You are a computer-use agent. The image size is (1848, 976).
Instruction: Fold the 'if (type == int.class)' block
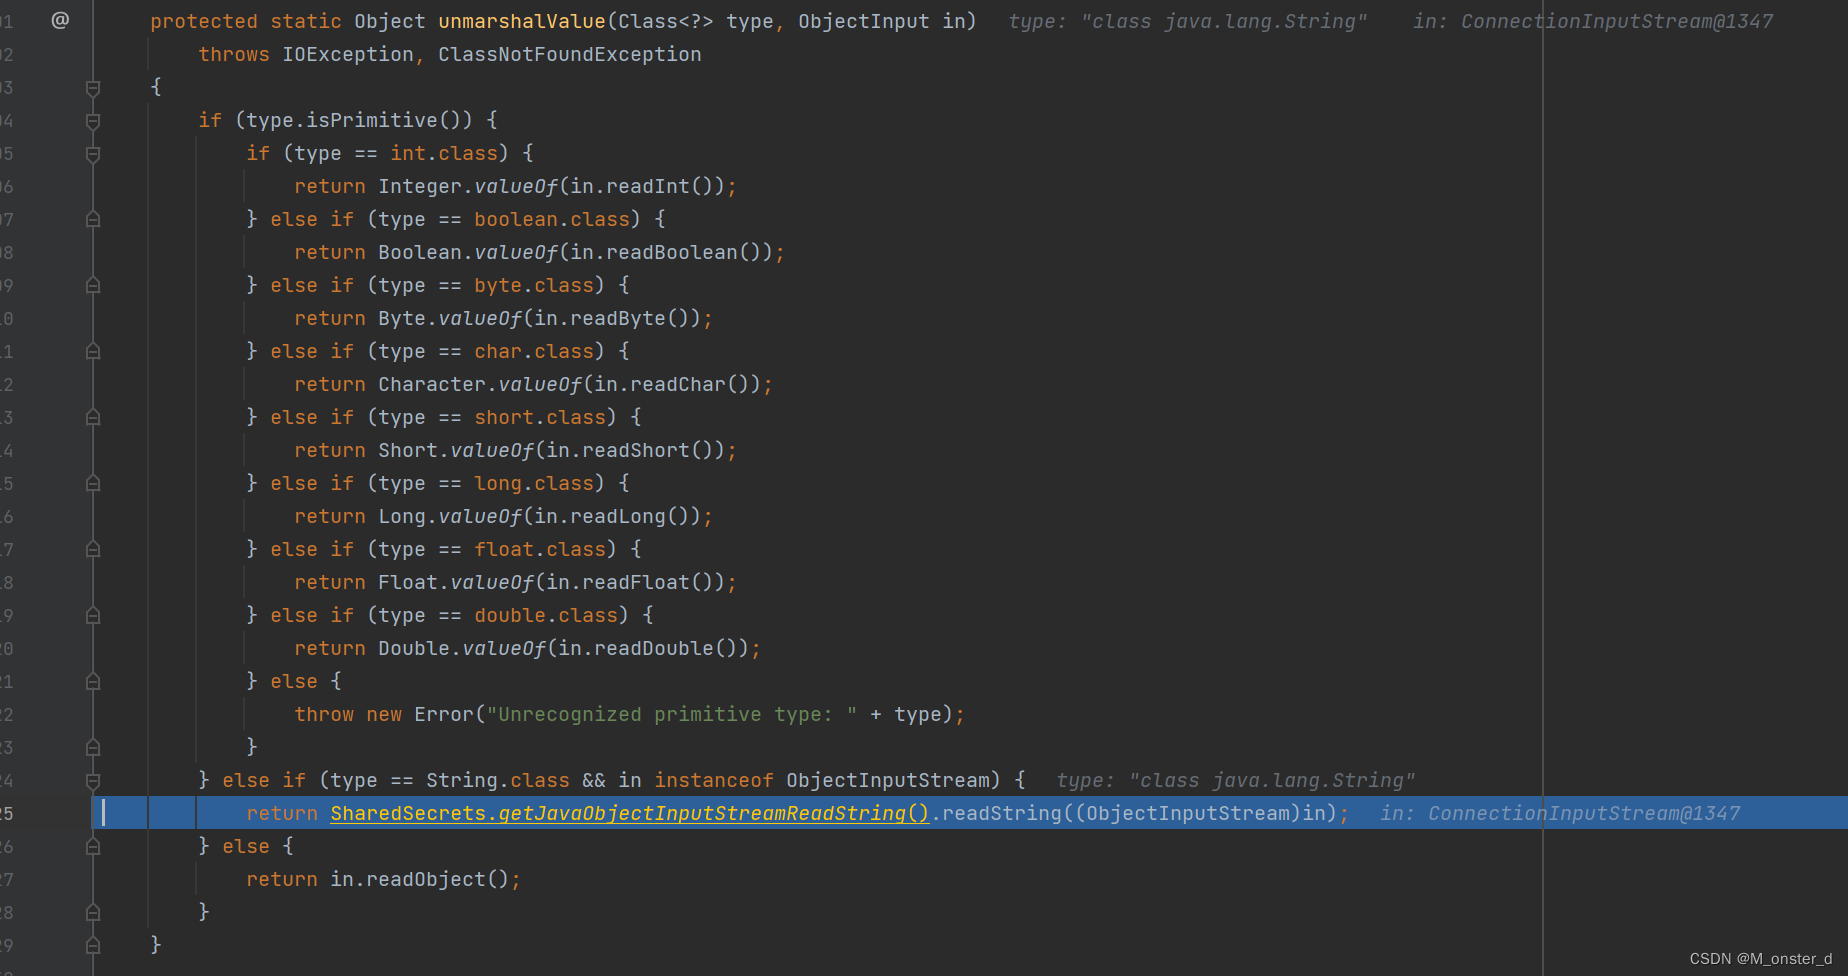(x=93, y=154)
